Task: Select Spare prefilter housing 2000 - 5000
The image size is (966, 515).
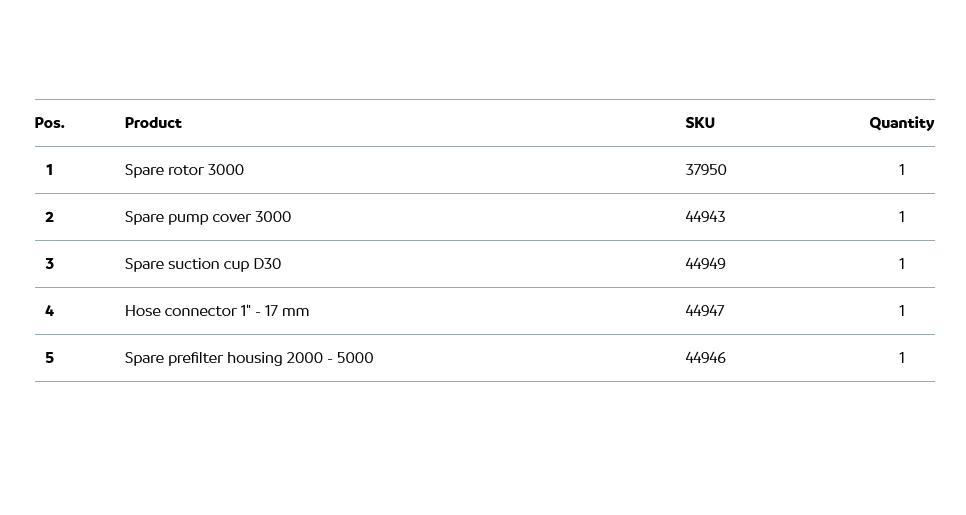Action: pyautogui.click(x=249, y=358)
